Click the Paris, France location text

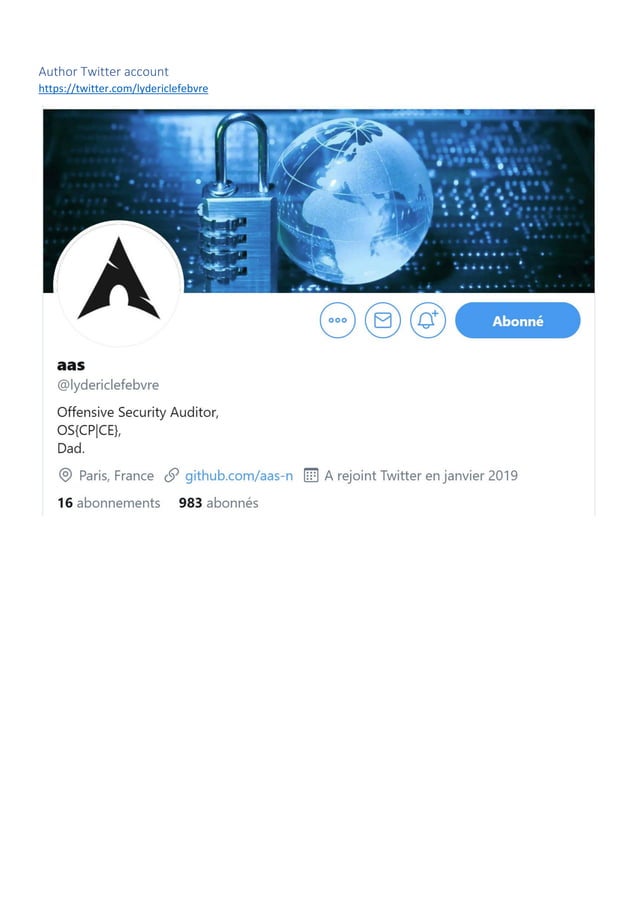[x=116, y=476]
